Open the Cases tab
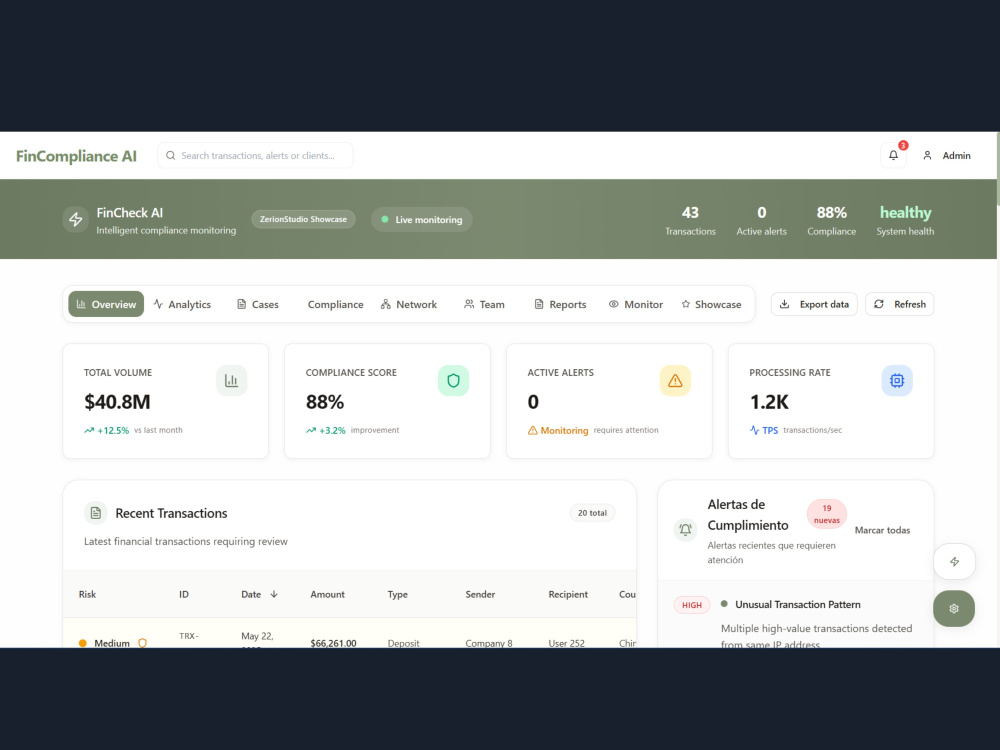The width and height of the screenshot is (1000, 750). [x=258, y=304]
